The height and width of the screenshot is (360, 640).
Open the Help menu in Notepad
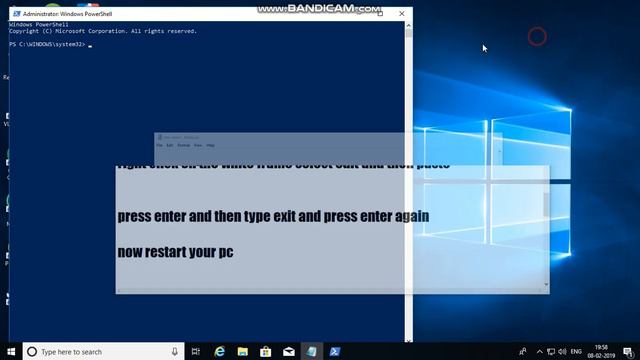point(211,145)
